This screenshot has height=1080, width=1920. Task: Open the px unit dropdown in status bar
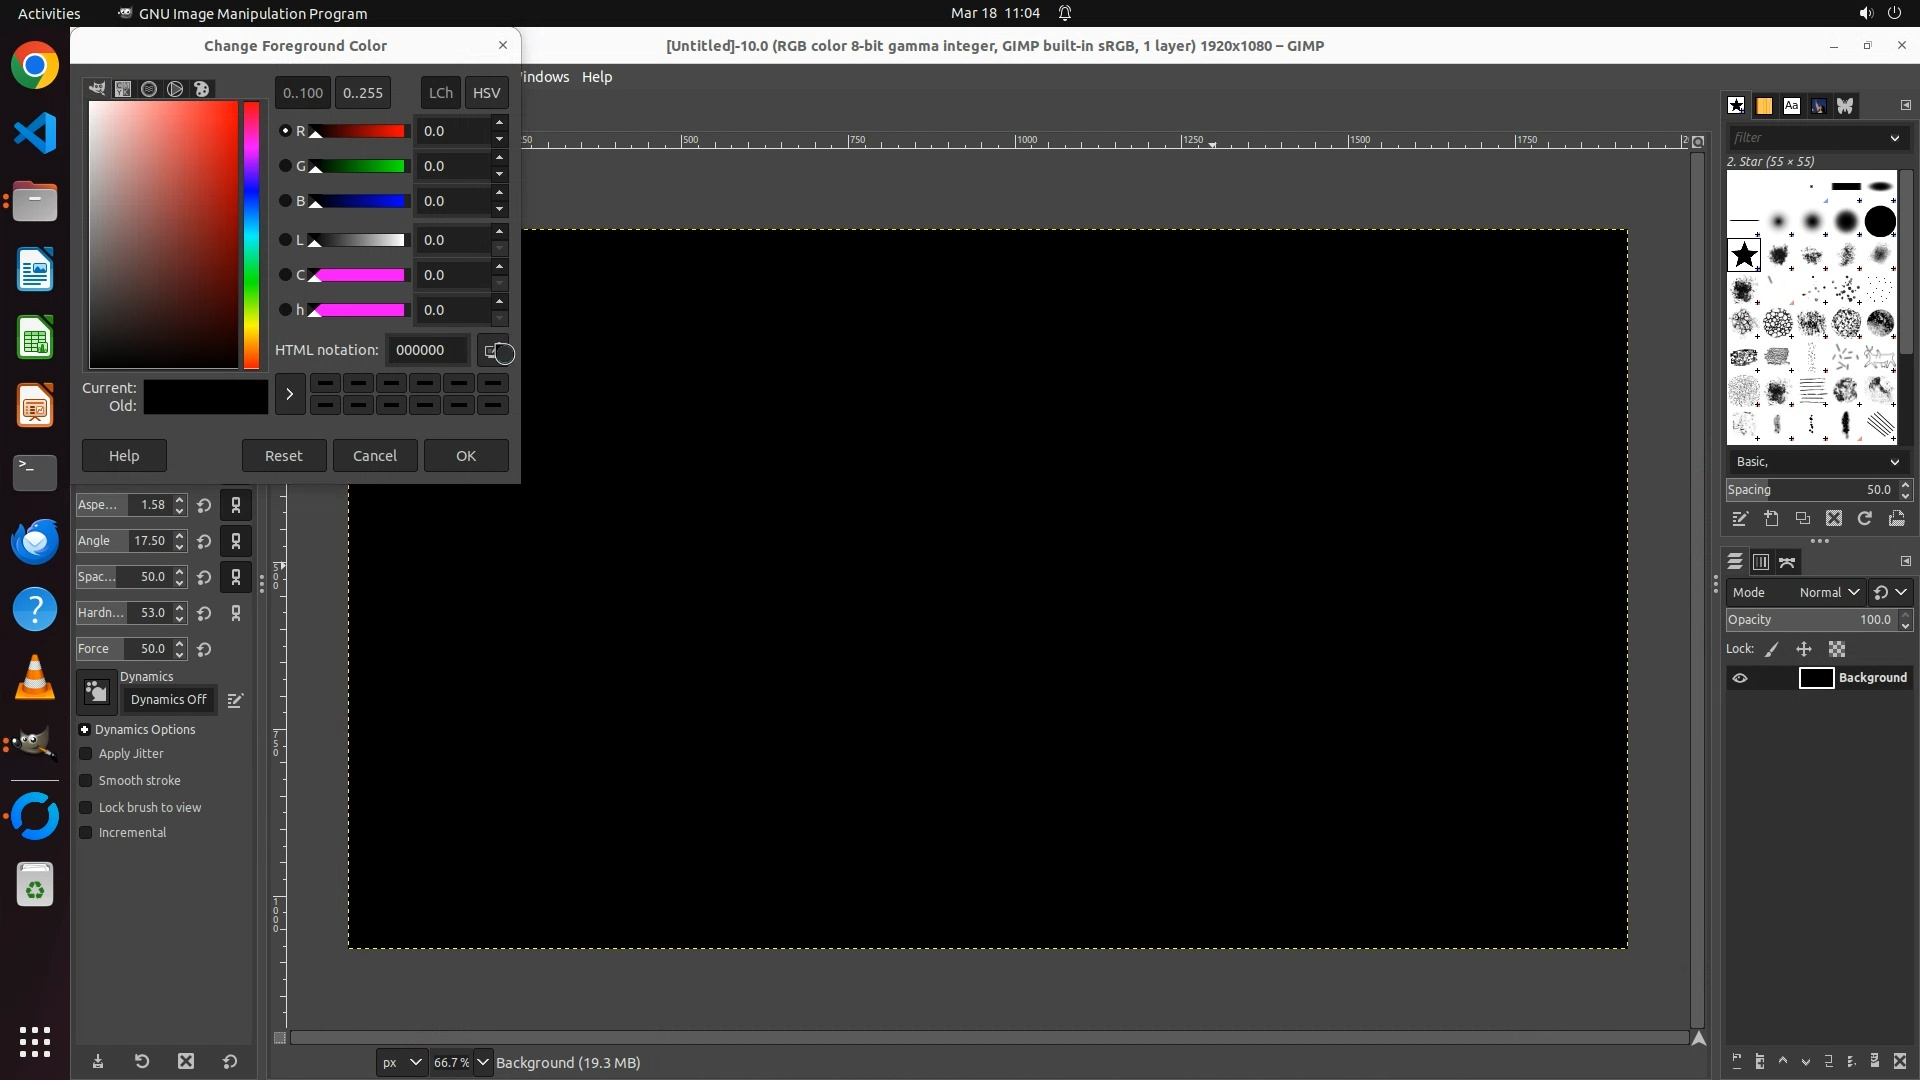(x=402, y=1062)
